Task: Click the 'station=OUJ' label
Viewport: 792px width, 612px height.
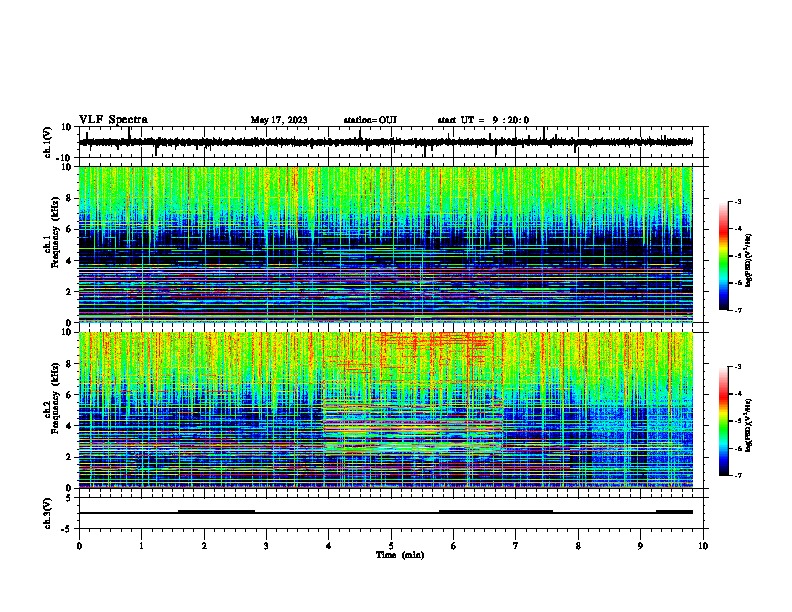Action: (370, 120)
